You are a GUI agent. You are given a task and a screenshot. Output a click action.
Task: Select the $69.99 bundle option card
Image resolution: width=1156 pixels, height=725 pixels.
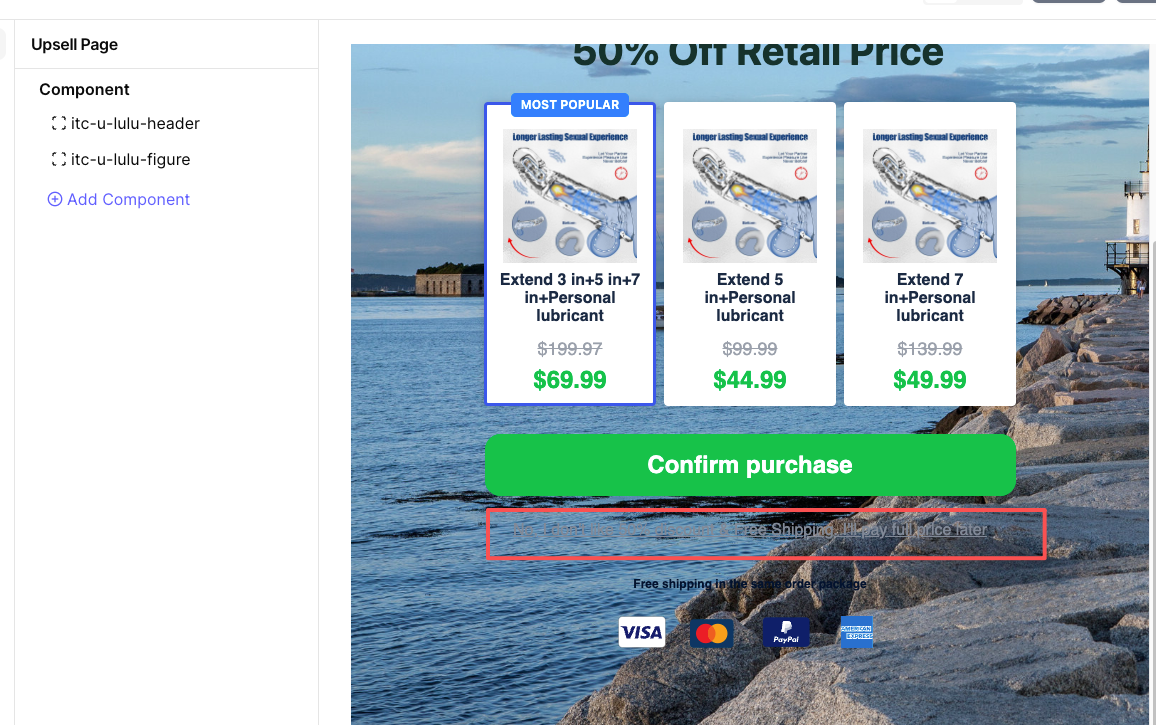(x=570, y=254)
